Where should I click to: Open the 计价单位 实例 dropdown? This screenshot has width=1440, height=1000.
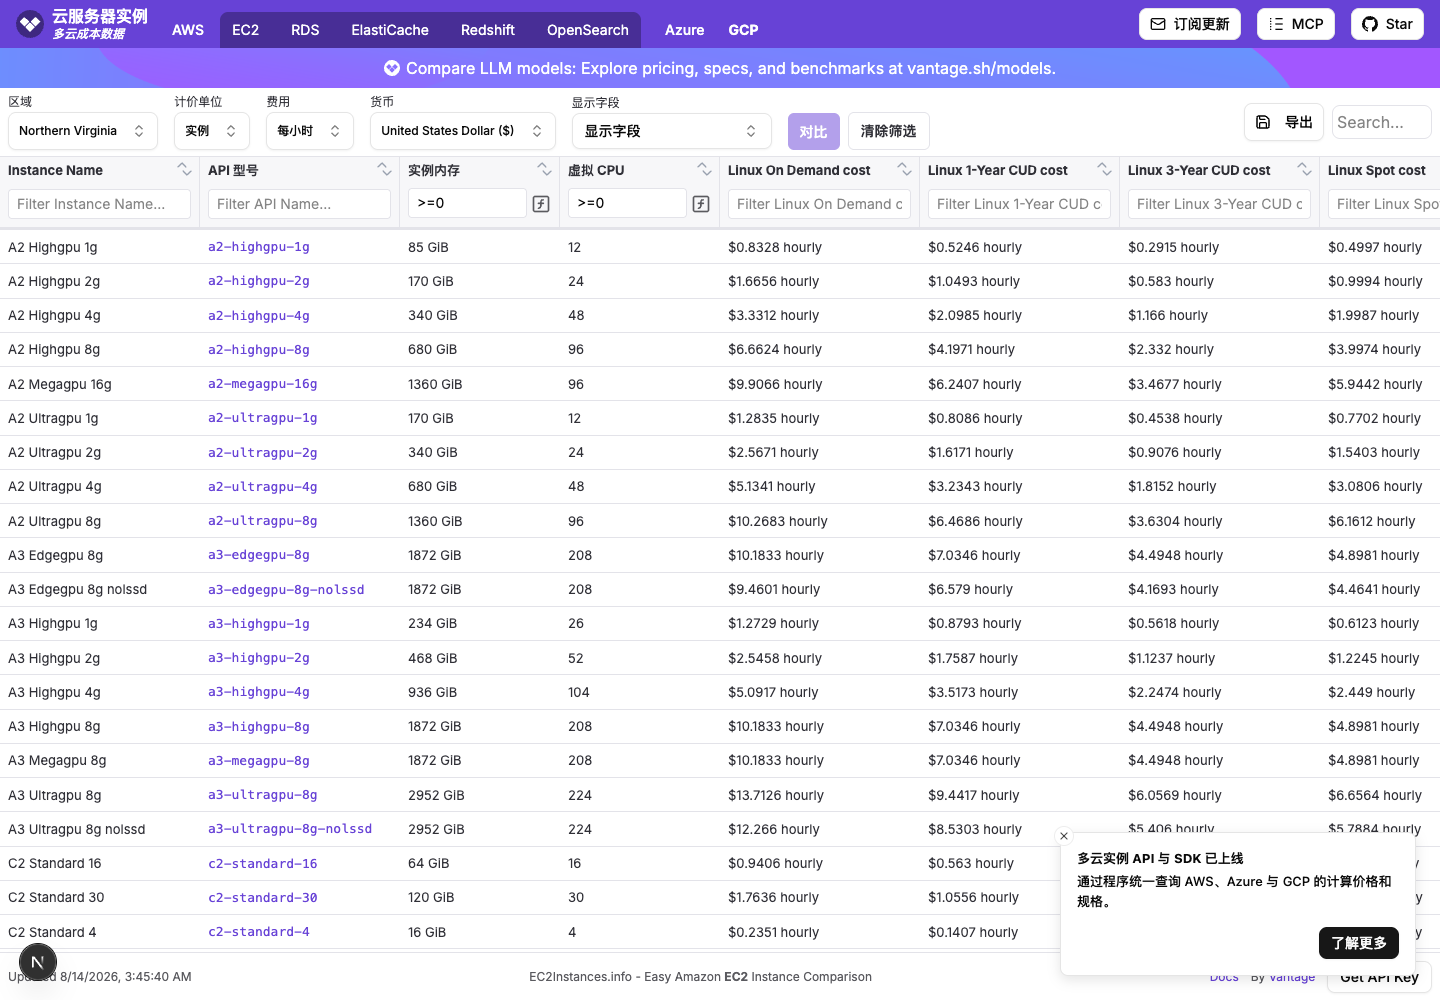pyautogui.click(x=212, y=131)
